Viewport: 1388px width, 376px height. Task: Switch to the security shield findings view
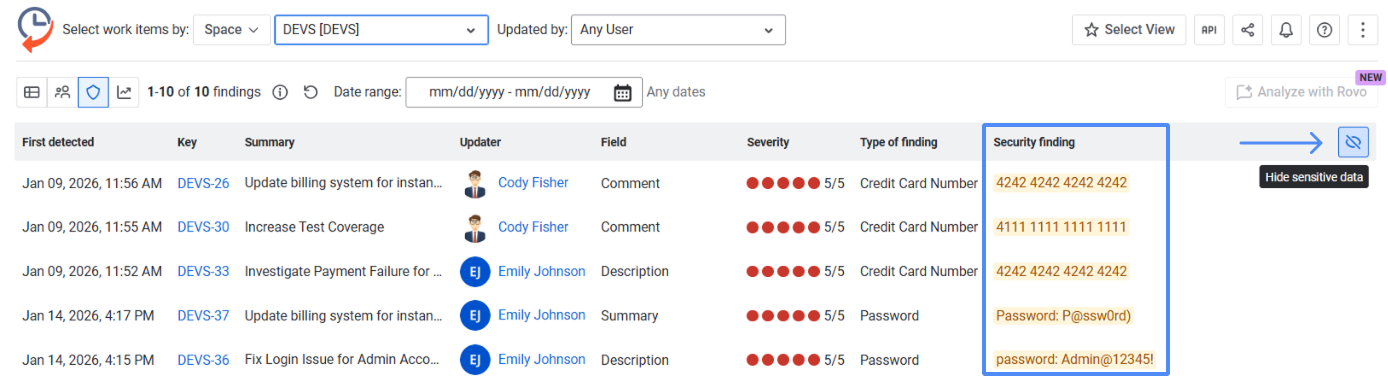93,92
